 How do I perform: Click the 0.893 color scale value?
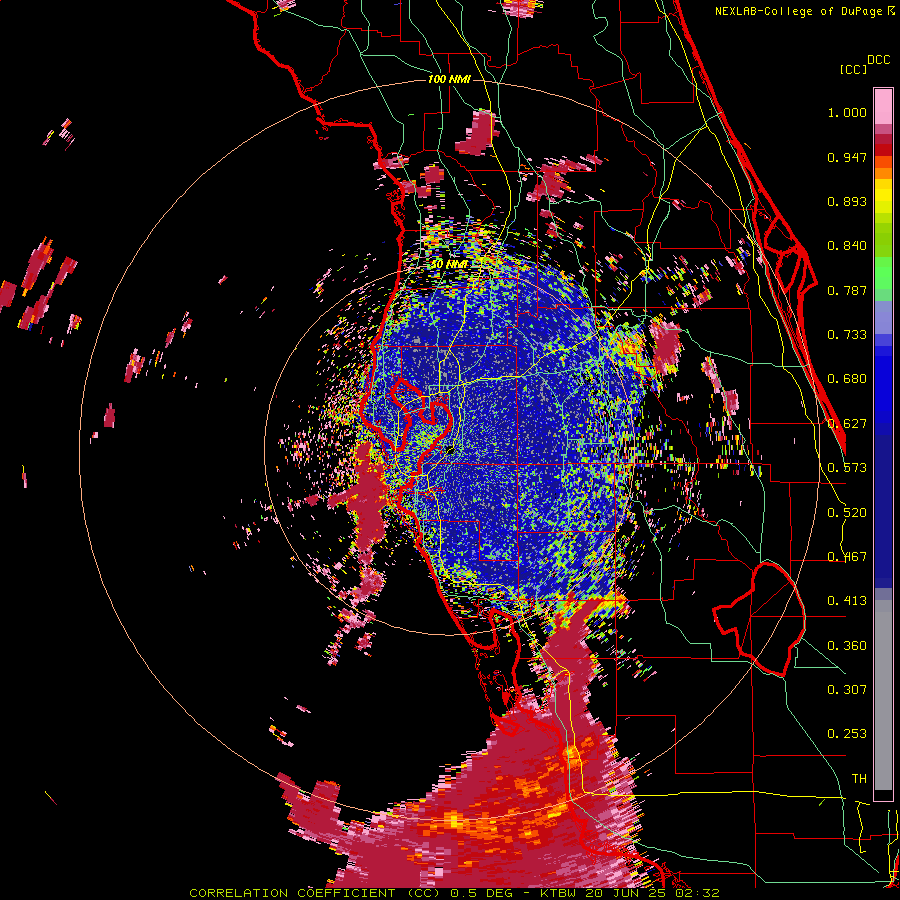[x=847, y=201]
